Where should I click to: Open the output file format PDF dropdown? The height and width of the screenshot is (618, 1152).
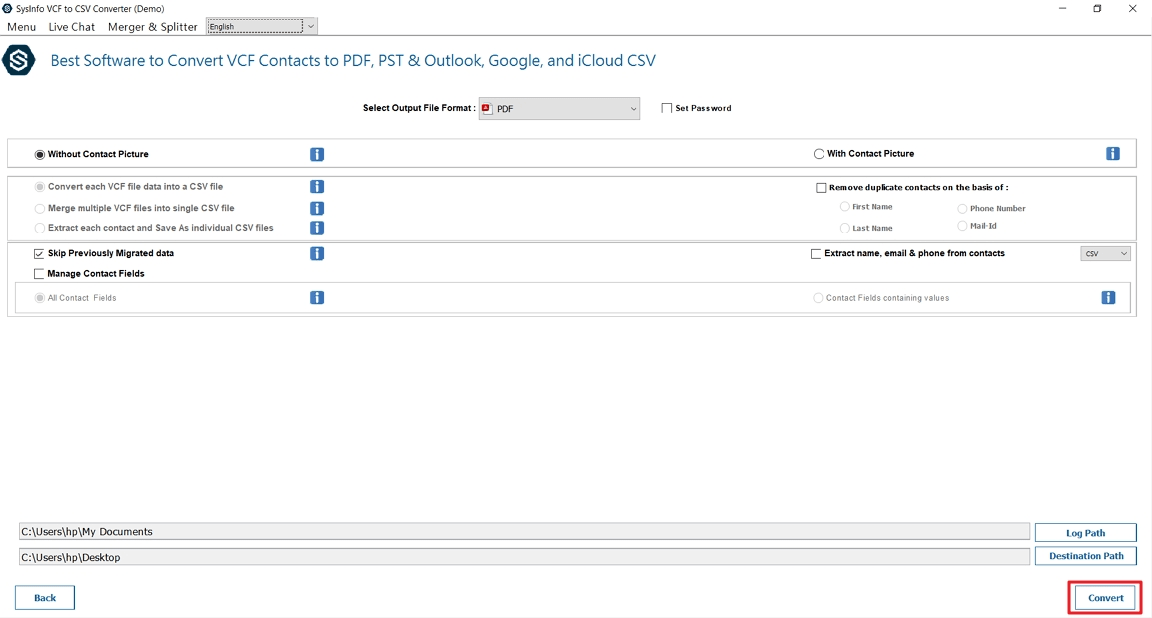tap(559, 109)
